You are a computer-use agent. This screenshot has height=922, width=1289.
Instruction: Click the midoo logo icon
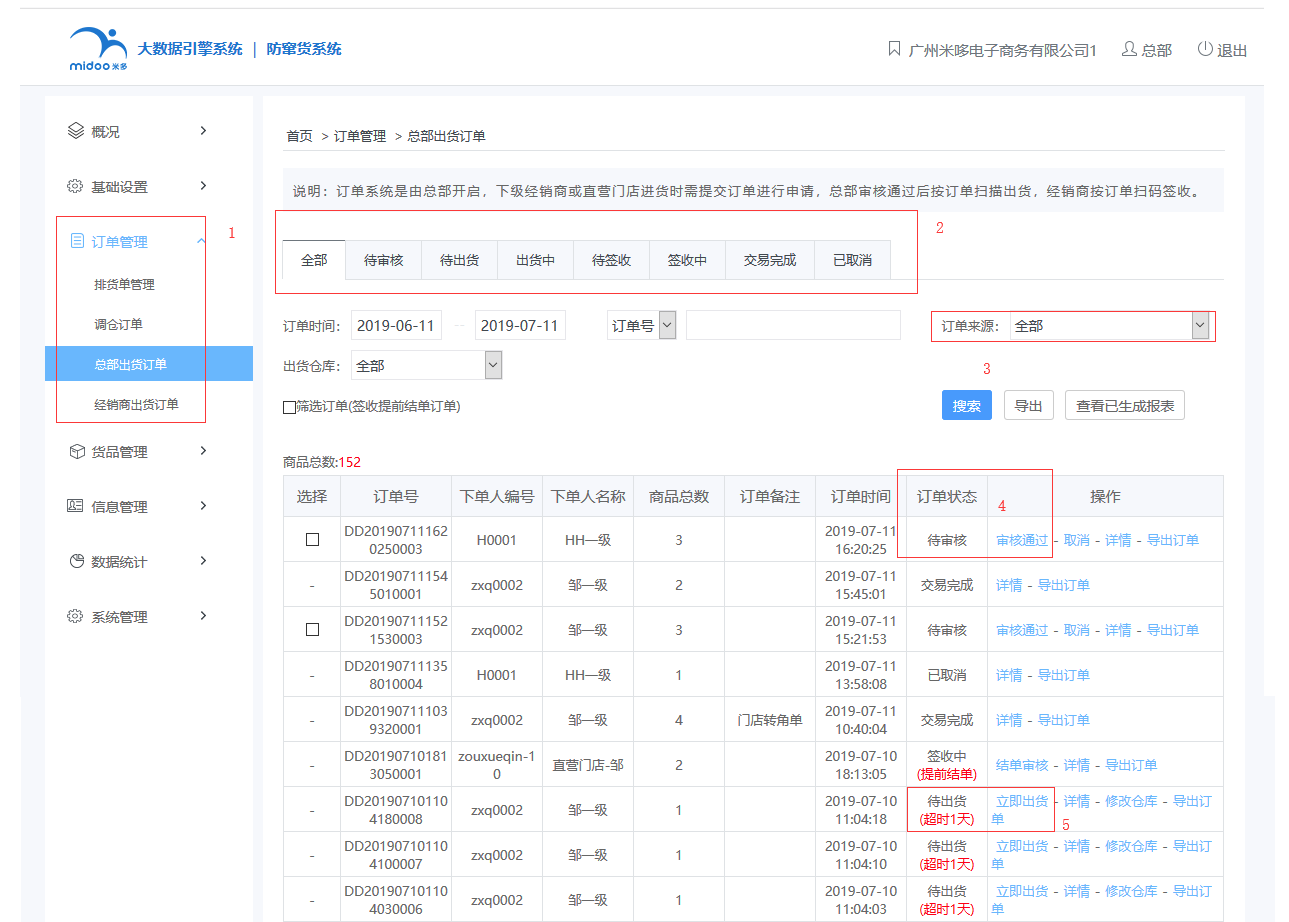tap(98, 49)
